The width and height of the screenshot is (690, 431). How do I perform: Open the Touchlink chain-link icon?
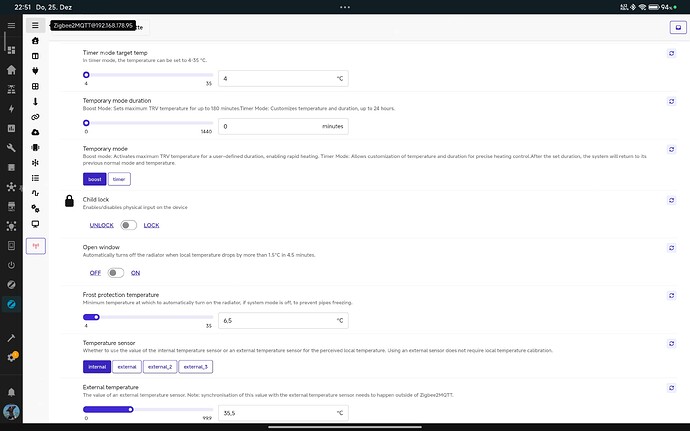tap(35, 117)
